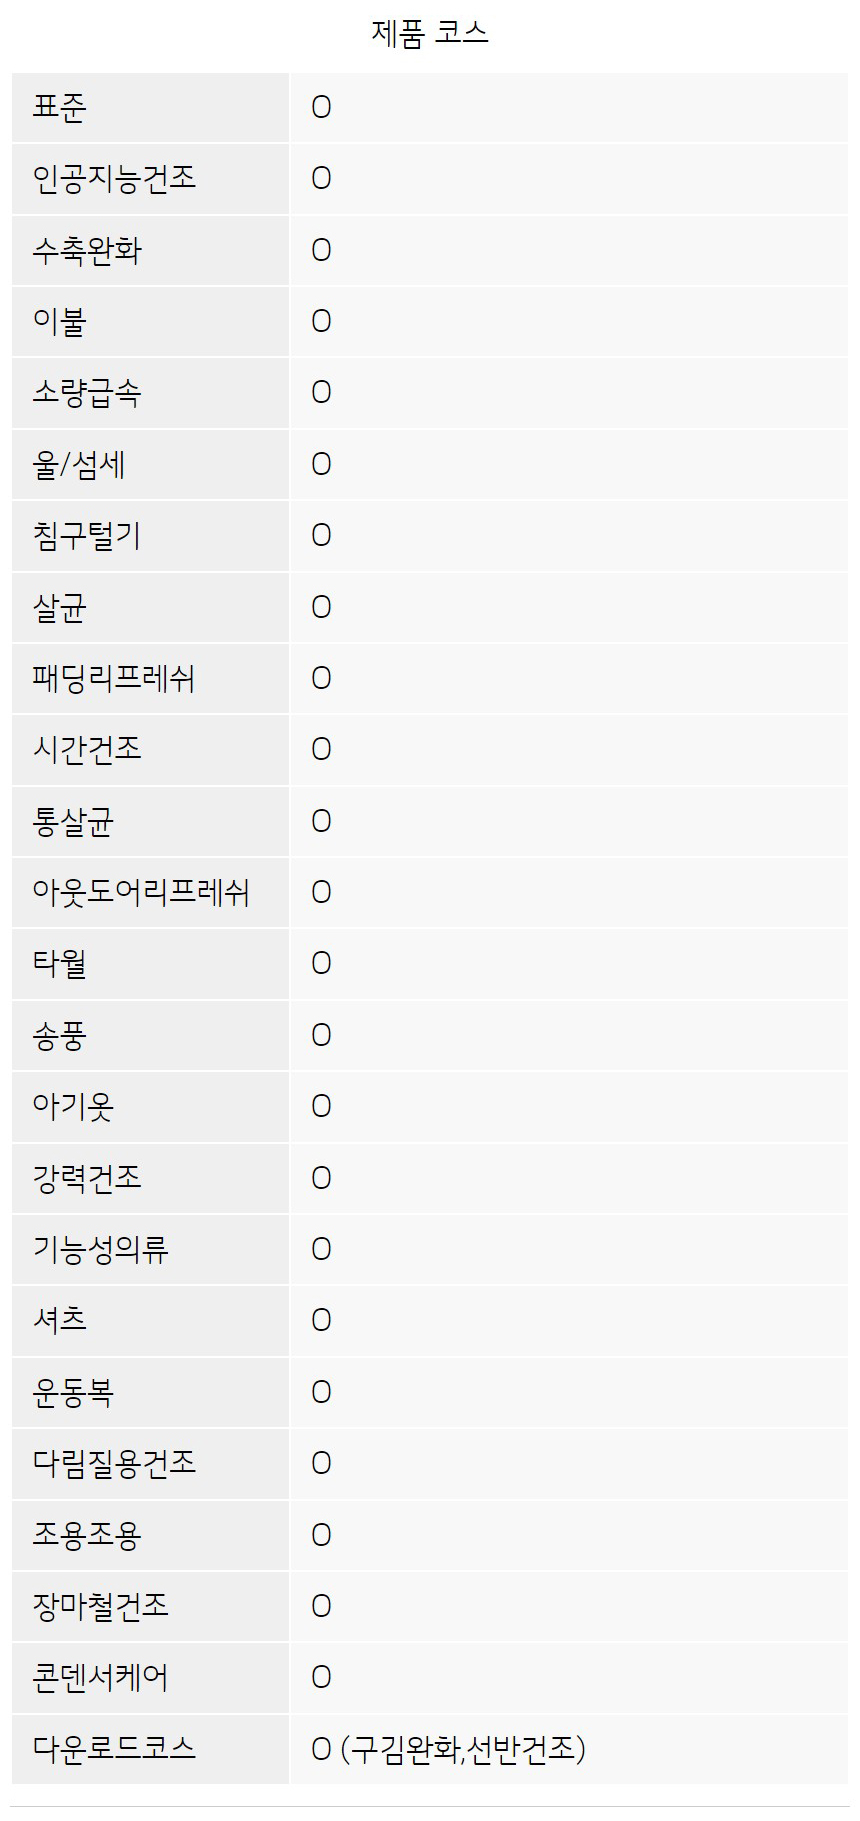Select the 소량급속 row label

point(87,392)
